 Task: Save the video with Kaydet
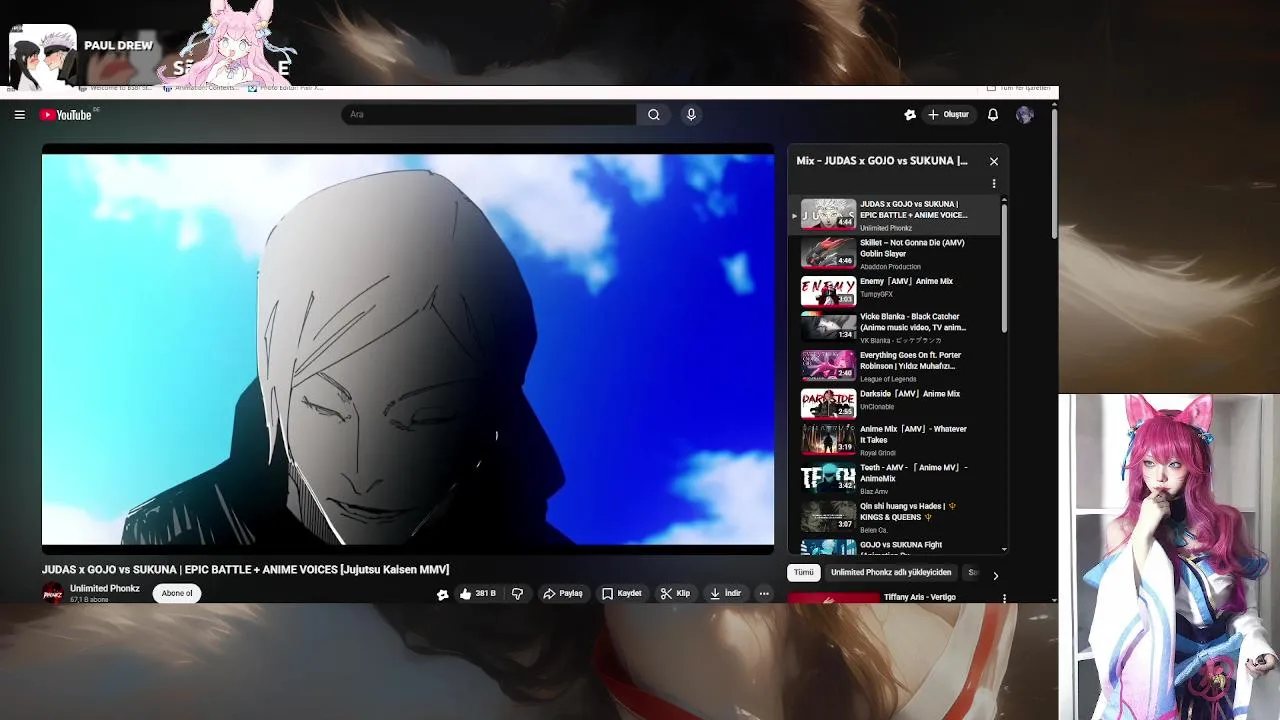pyautogui.click(x=622, y=594)
